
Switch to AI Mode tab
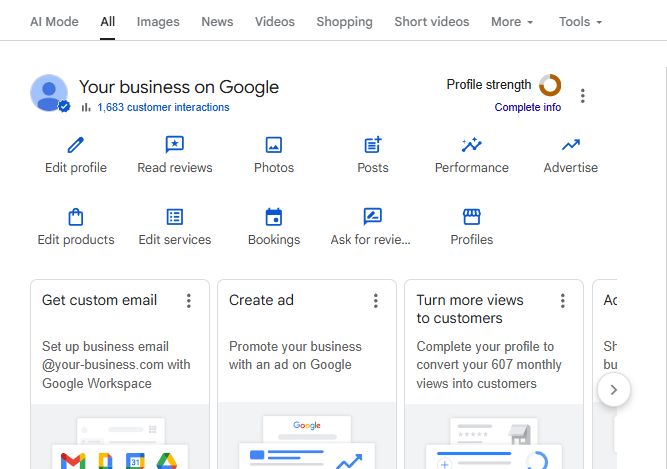click(x=54, y=22)
